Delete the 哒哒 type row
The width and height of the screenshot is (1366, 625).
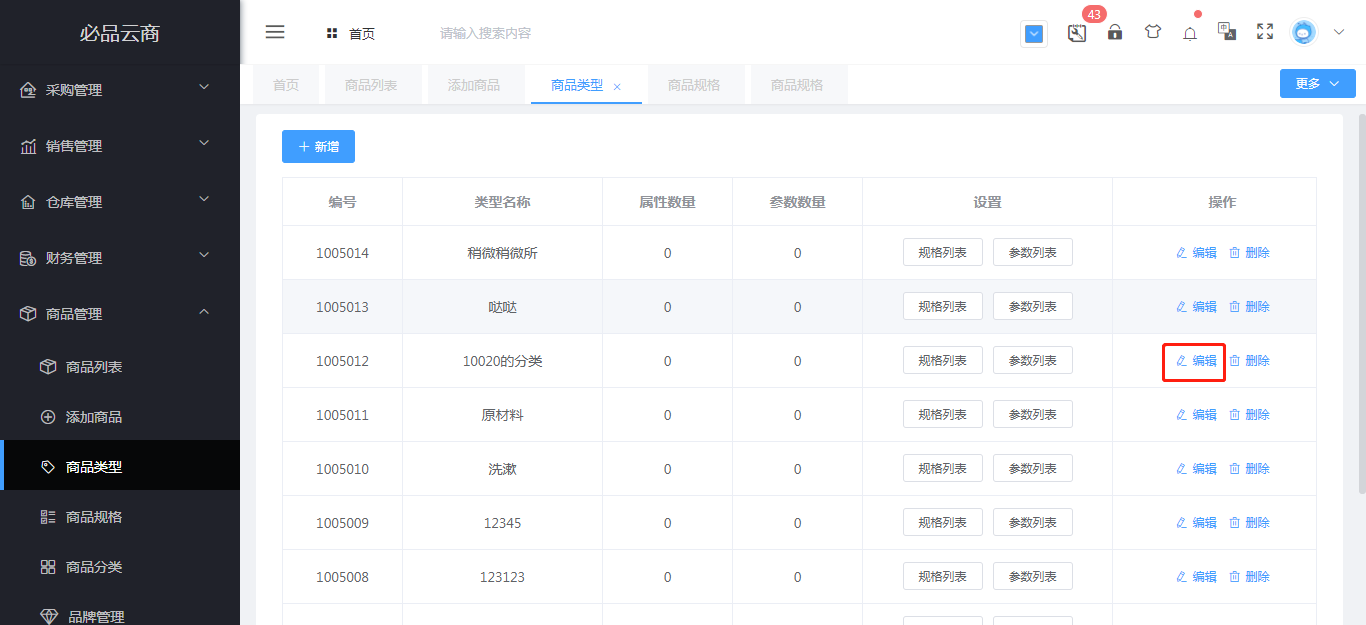pyautogui.click(x=1249, y=307)
